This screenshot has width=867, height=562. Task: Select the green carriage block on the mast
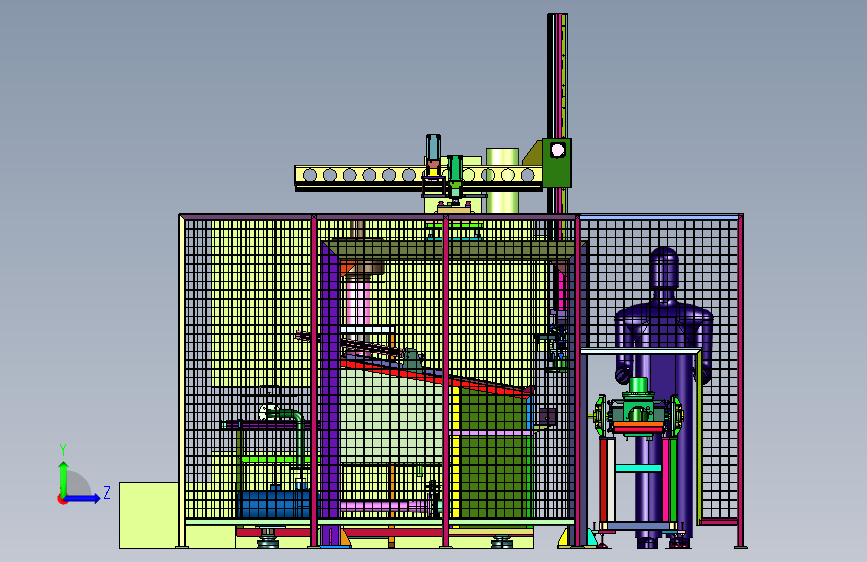[x=556, y=163]
